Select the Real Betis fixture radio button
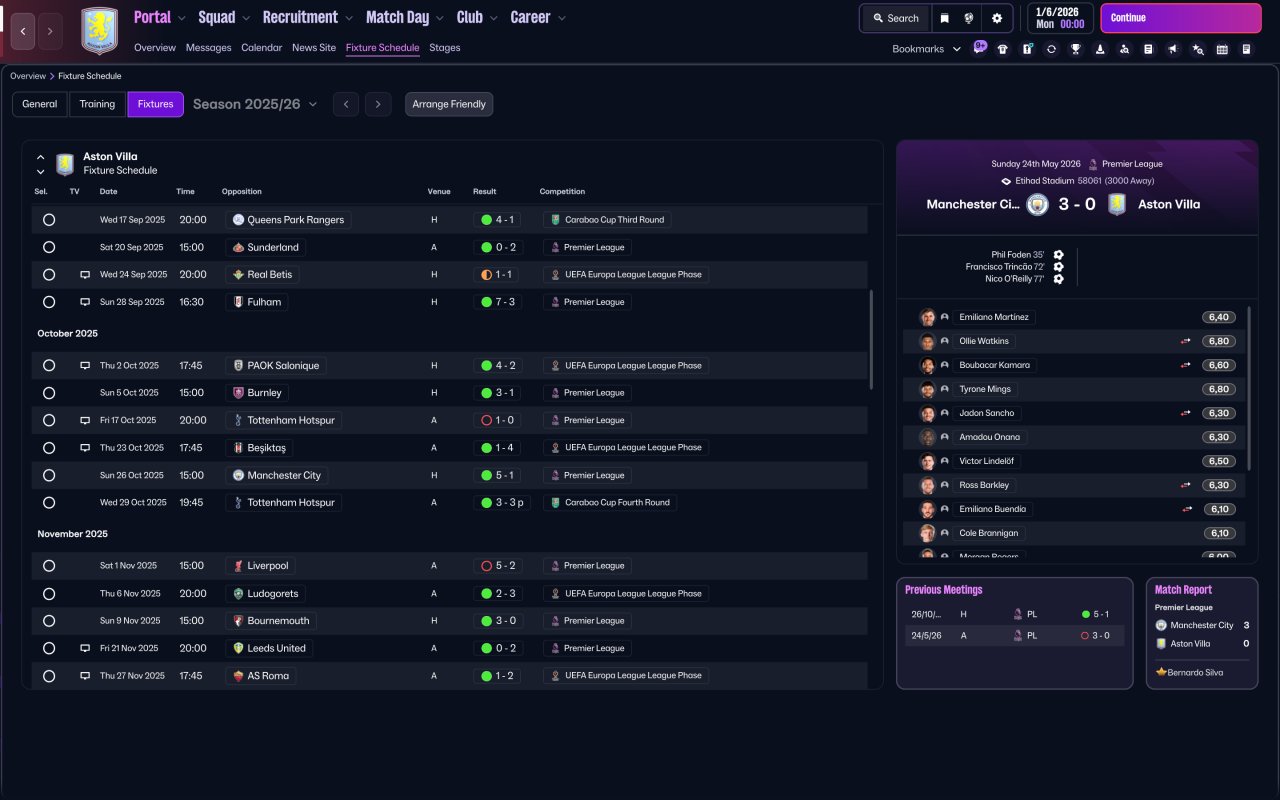Image resolution: width=1280 pixels, height=800 pixels. [49, 275]
